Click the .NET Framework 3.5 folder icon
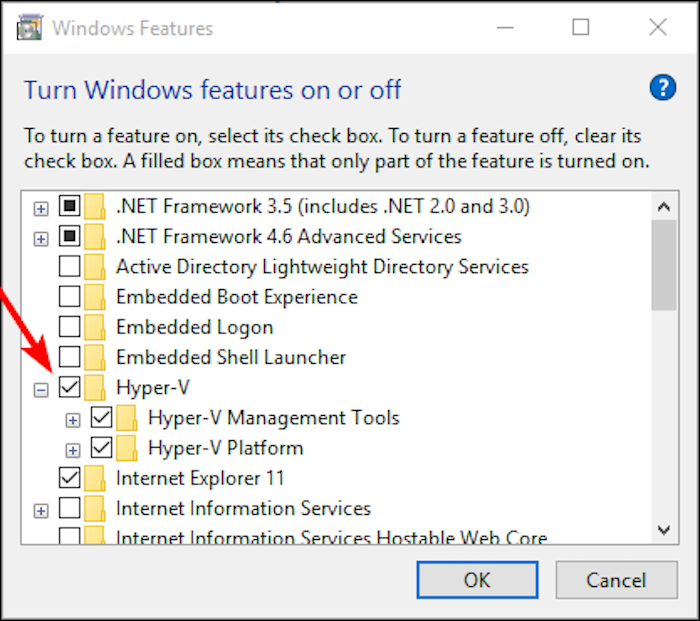The image size is (700, 621). coord(95,206)
